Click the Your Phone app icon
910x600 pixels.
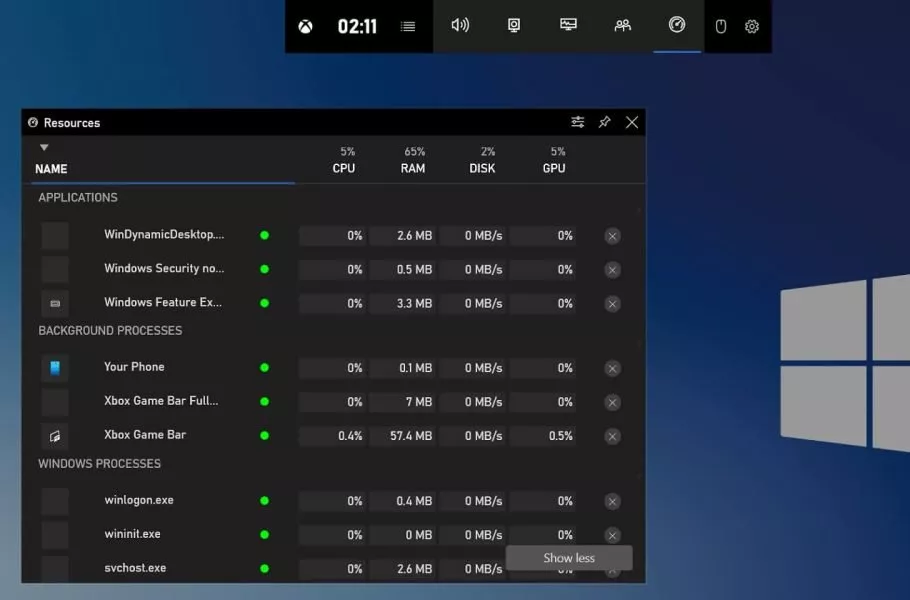55,368
